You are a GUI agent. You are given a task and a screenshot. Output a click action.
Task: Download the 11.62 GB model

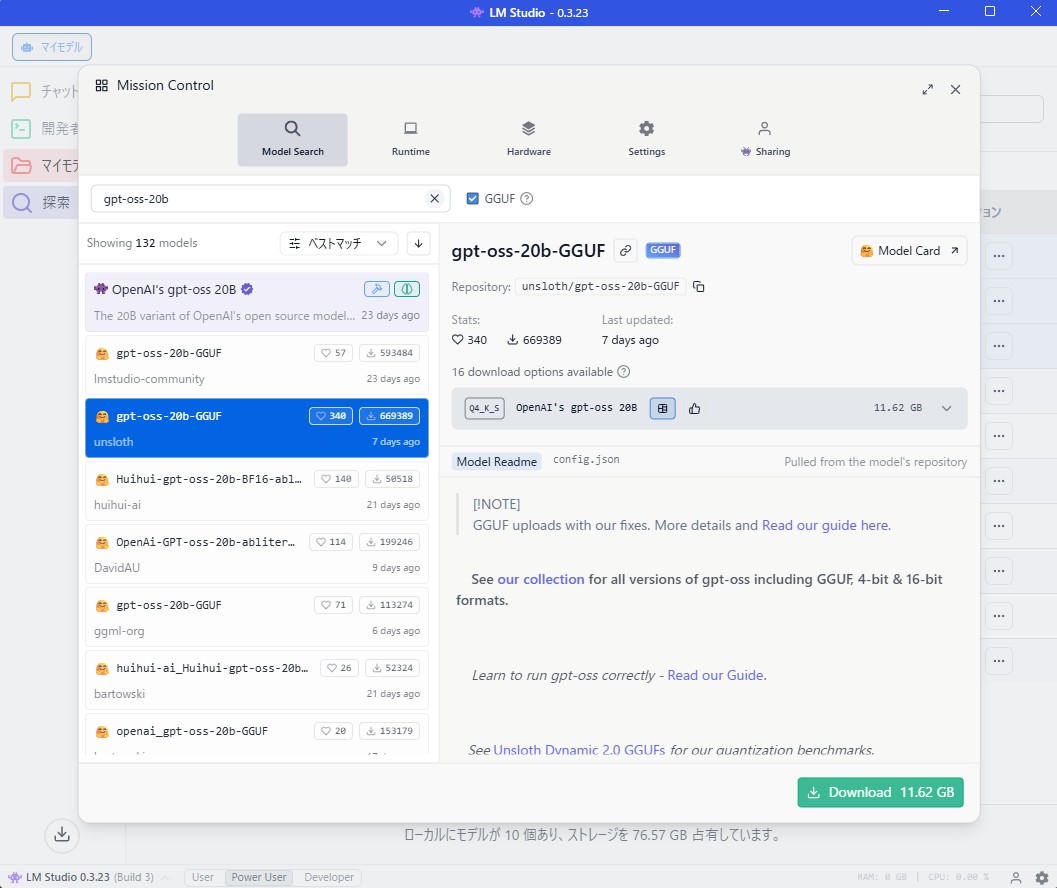(x=880, y=792)
